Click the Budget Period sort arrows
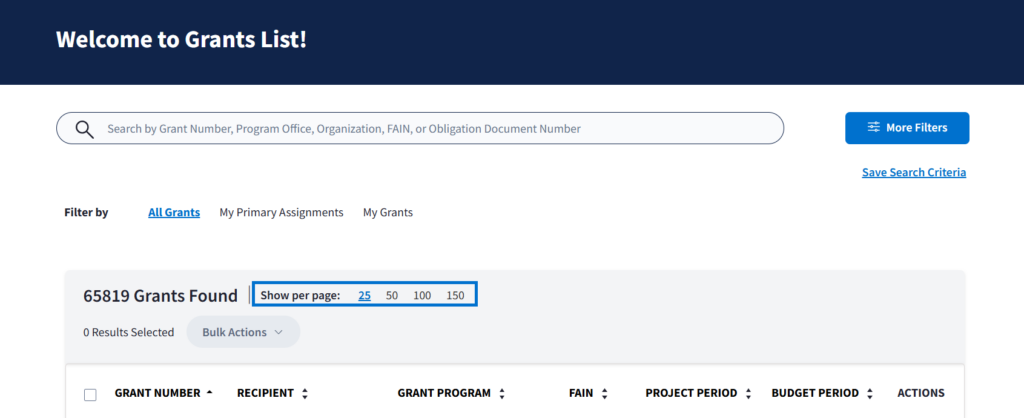Screen dimensions: 1024x418 [870, 394]
